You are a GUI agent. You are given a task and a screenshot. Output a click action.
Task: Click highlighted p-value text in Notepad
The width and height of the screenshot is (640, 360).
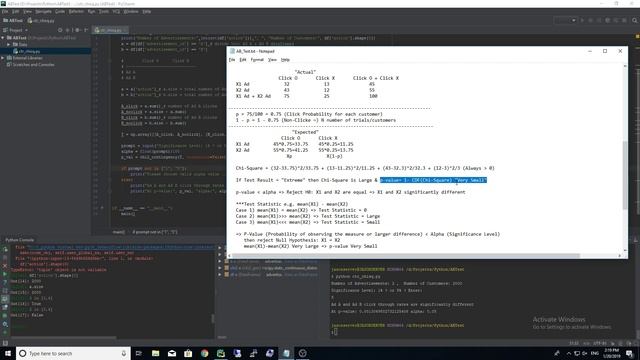pos(433,180)
